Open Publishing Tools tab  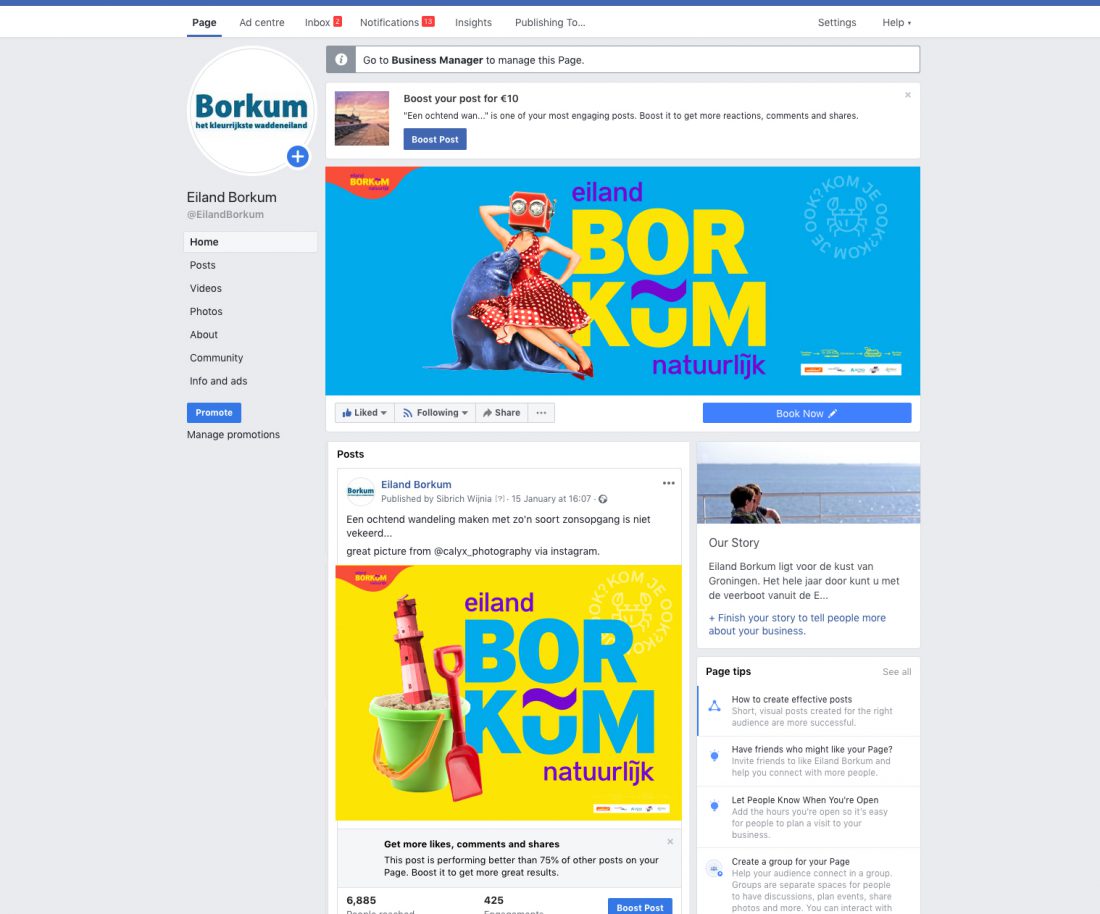550,22
